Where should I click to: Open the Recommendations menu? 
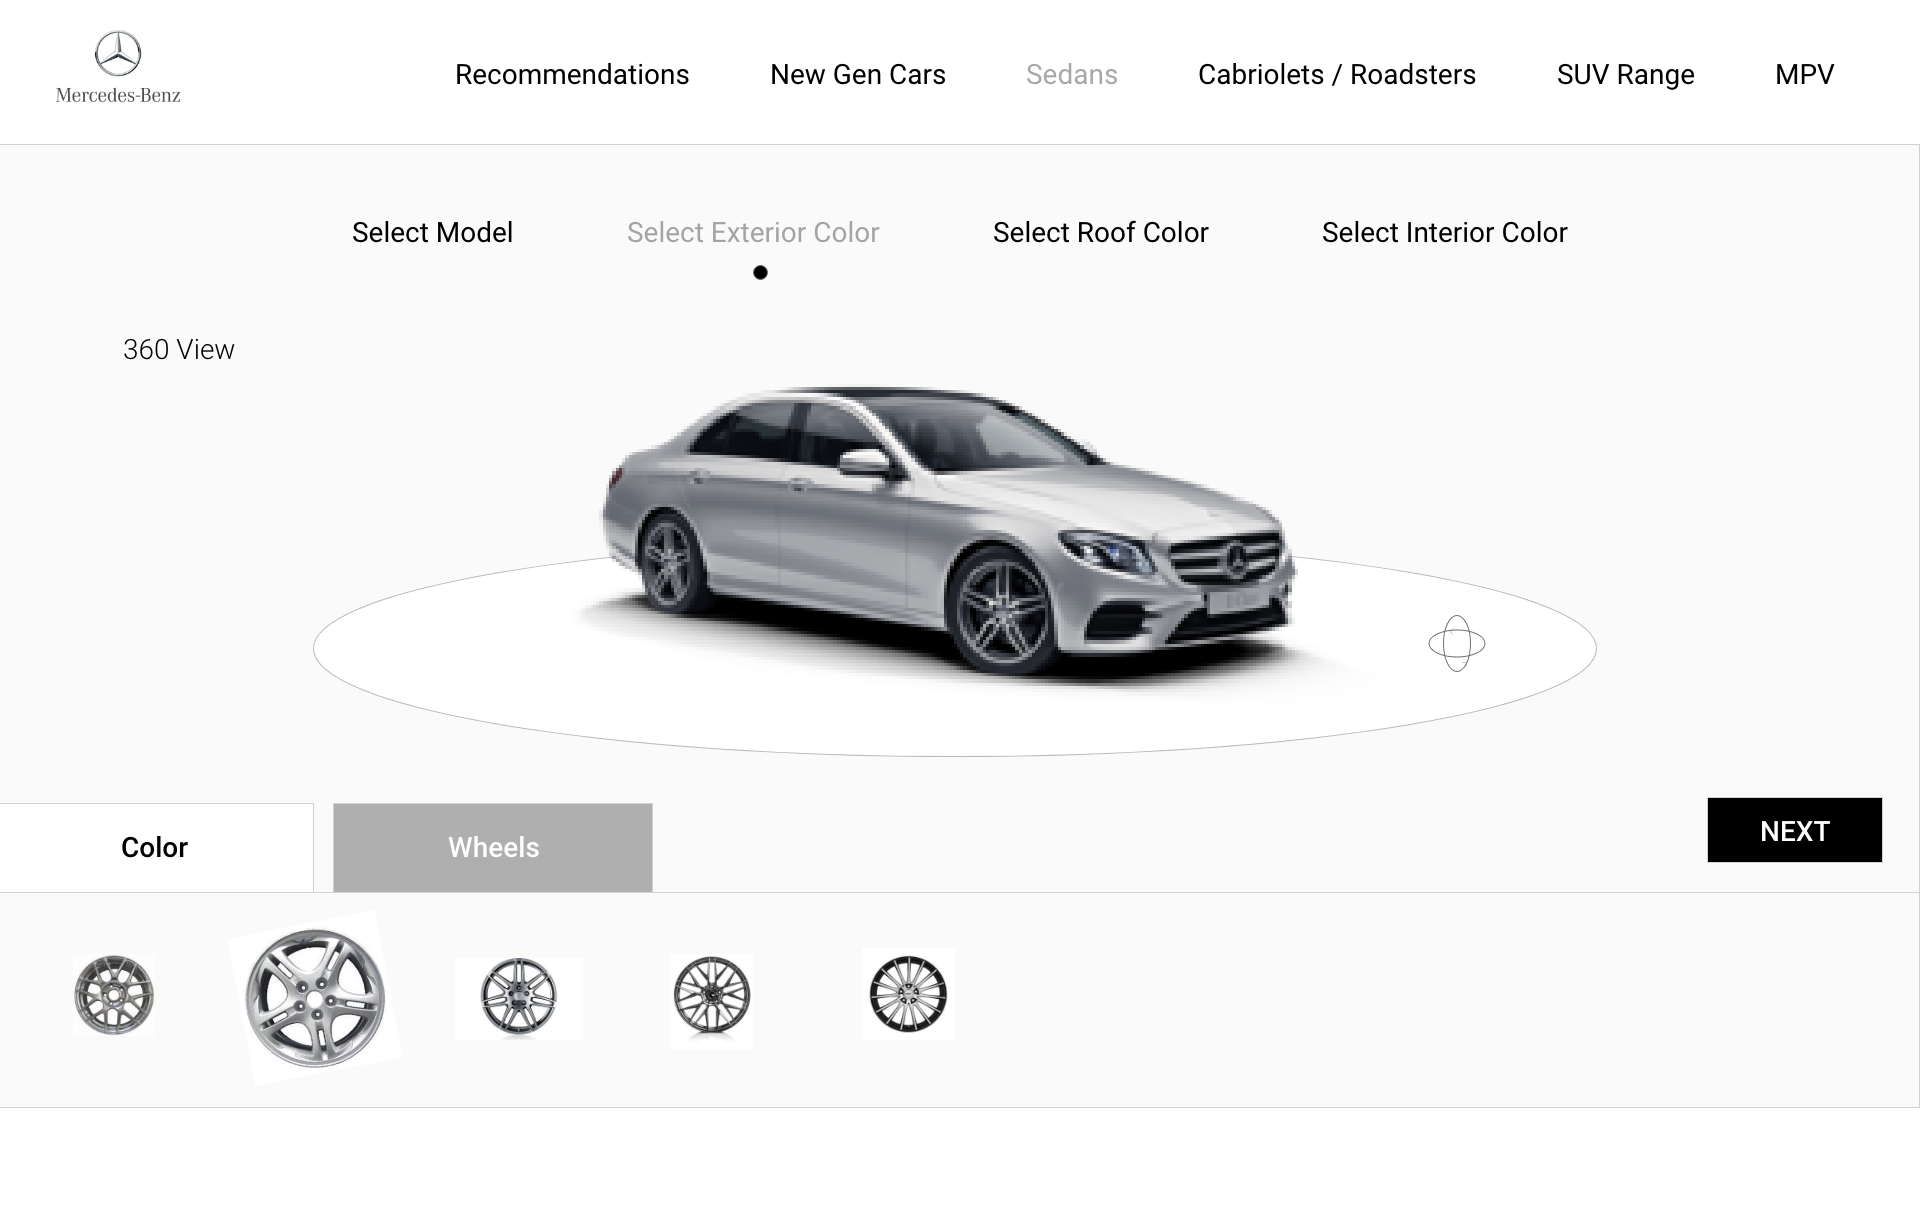coord(572,75)
